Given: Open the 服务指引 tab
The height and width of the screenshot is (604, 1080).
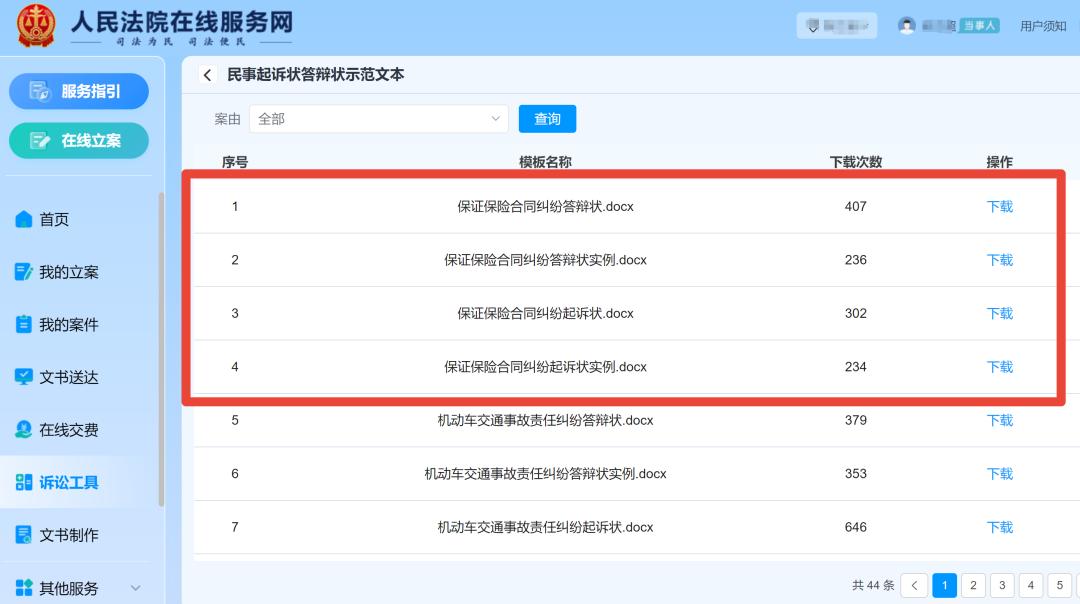Looking at the screenshot, I should (x=79, y=91).
